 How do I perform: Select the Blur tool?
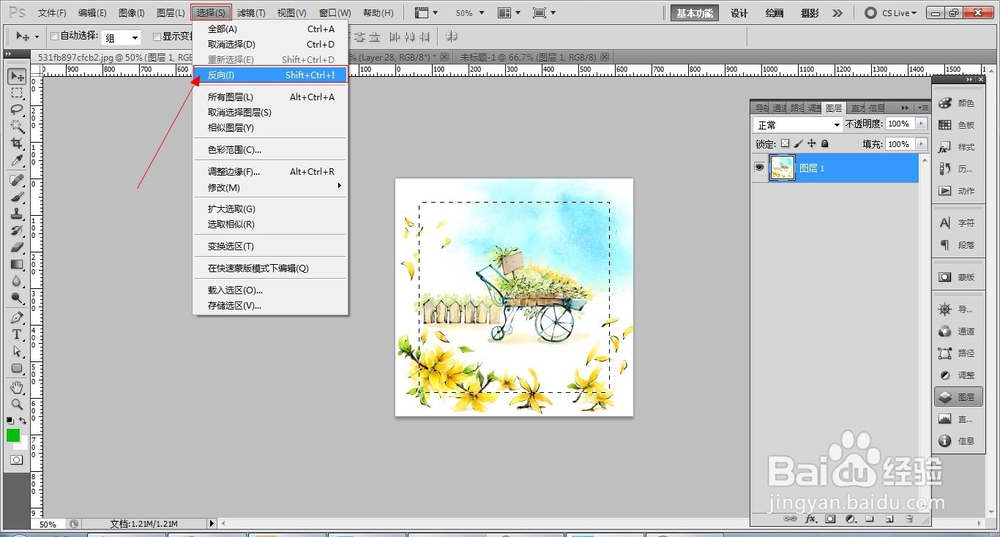pyautogui.click(x=17, y=281)
